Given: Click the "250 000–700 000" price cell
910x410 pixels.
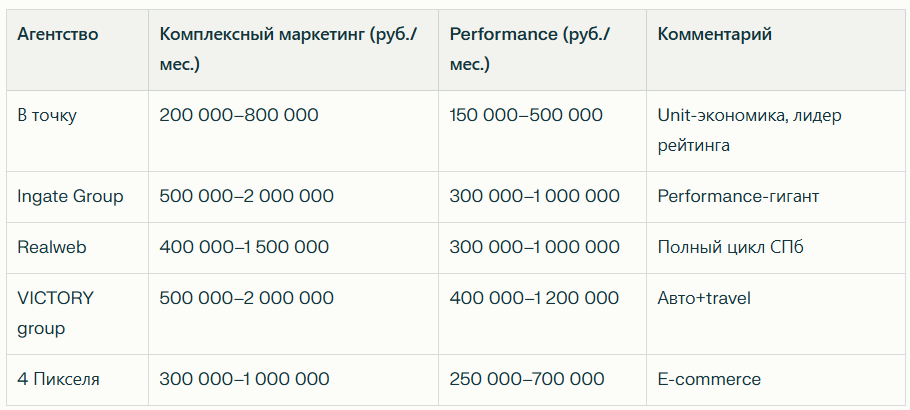Looking at the screenshot, I should [527, 379].
